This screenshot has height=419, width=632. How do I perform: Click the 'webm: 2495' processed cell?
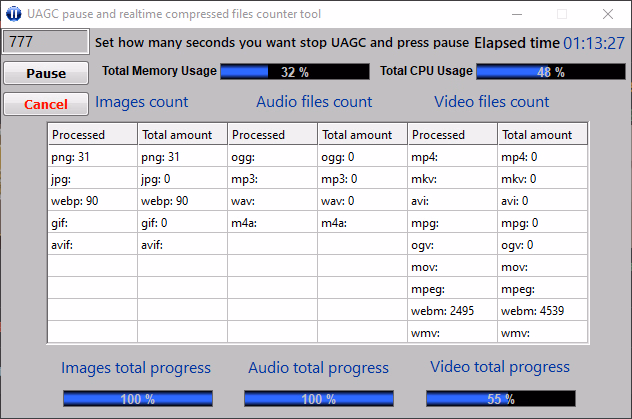click(452, 311)
